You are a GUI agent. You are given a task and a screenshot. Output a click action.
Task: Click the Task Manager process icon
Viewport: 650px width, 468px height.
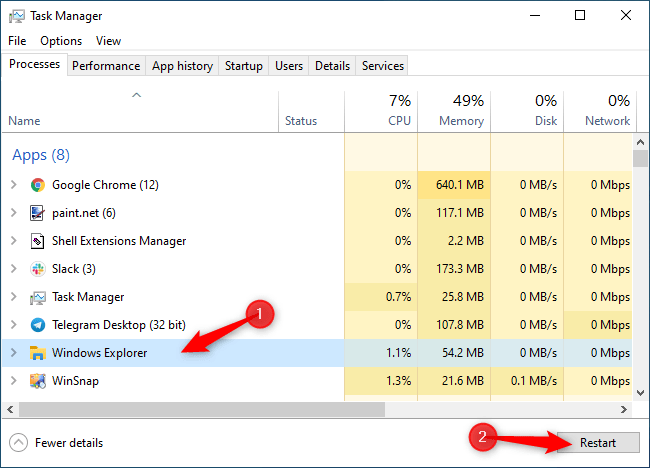point(37,297)
